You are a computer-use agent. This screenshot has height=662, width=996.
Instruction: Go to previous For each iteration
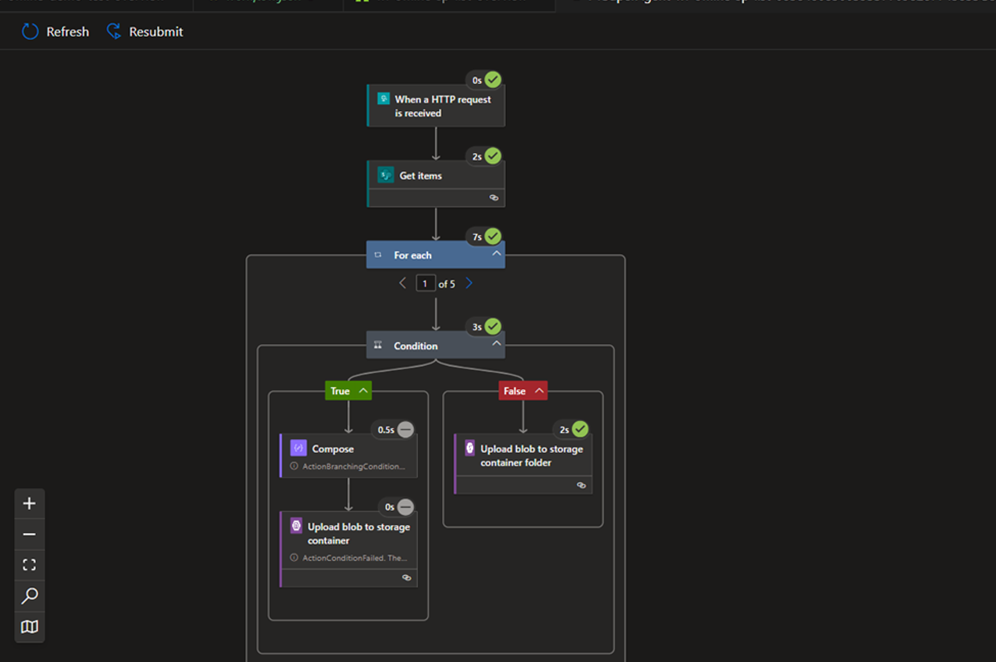(x=402, y=283)
